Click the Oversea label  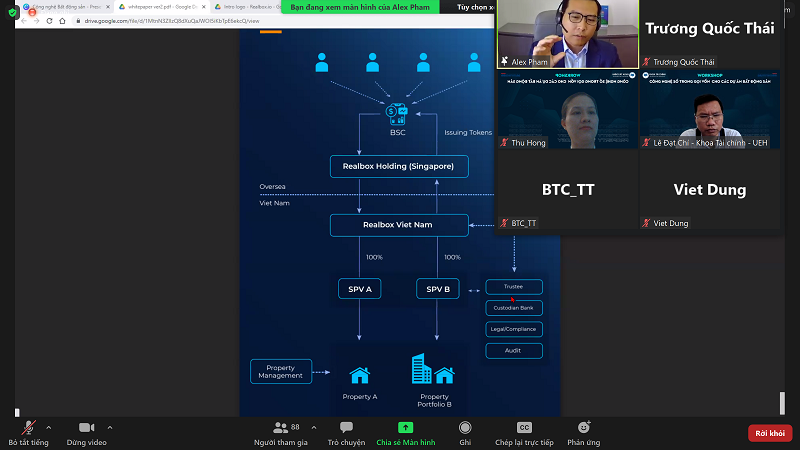click(x=272, y=187)
